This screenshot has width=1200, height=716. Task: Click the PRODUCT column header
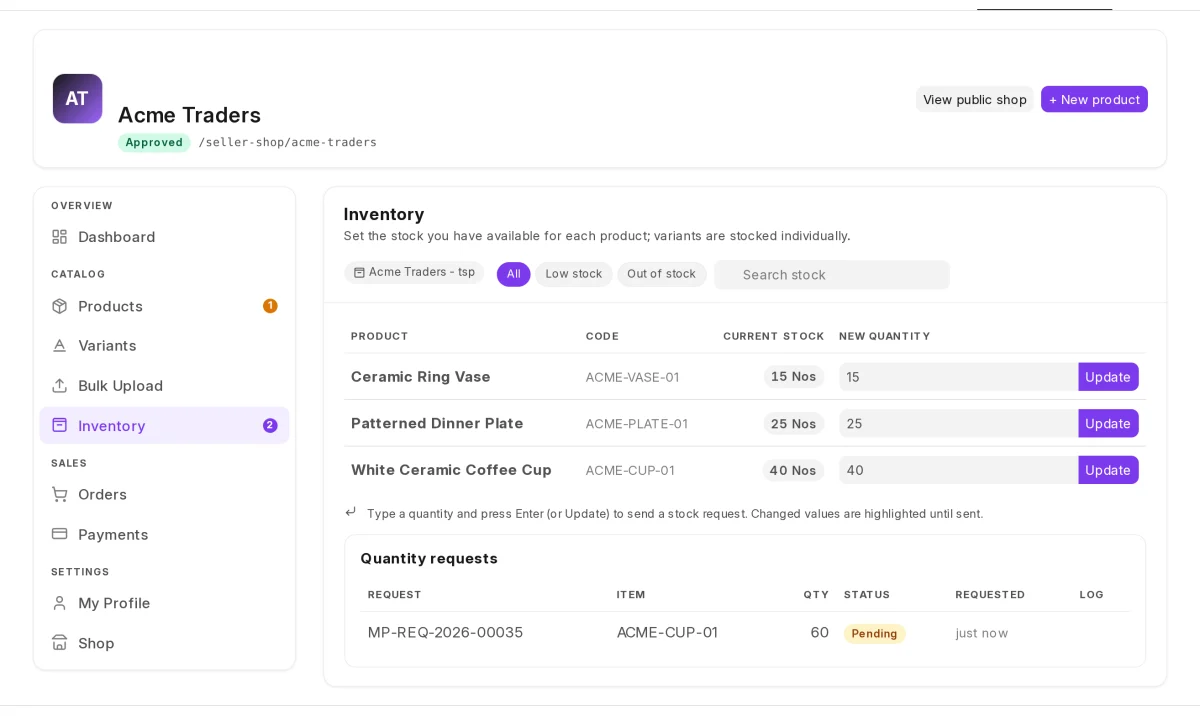(380, 336)
